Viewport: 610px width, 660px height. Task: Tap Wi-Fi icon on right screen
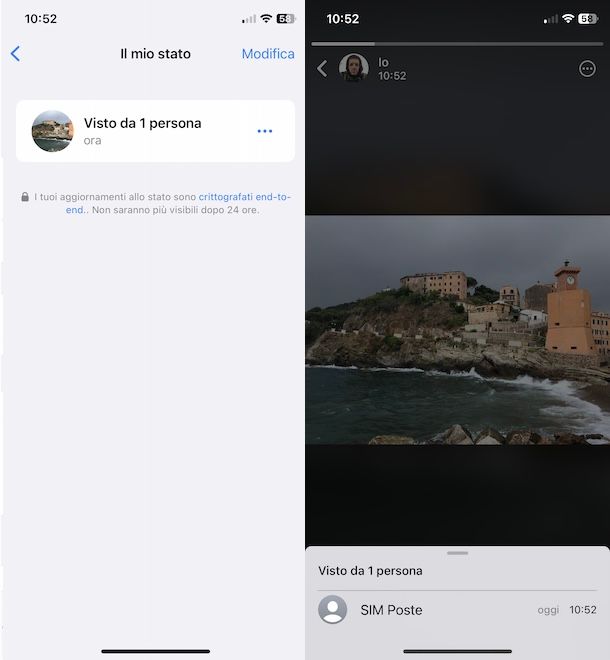pos(568,19)
